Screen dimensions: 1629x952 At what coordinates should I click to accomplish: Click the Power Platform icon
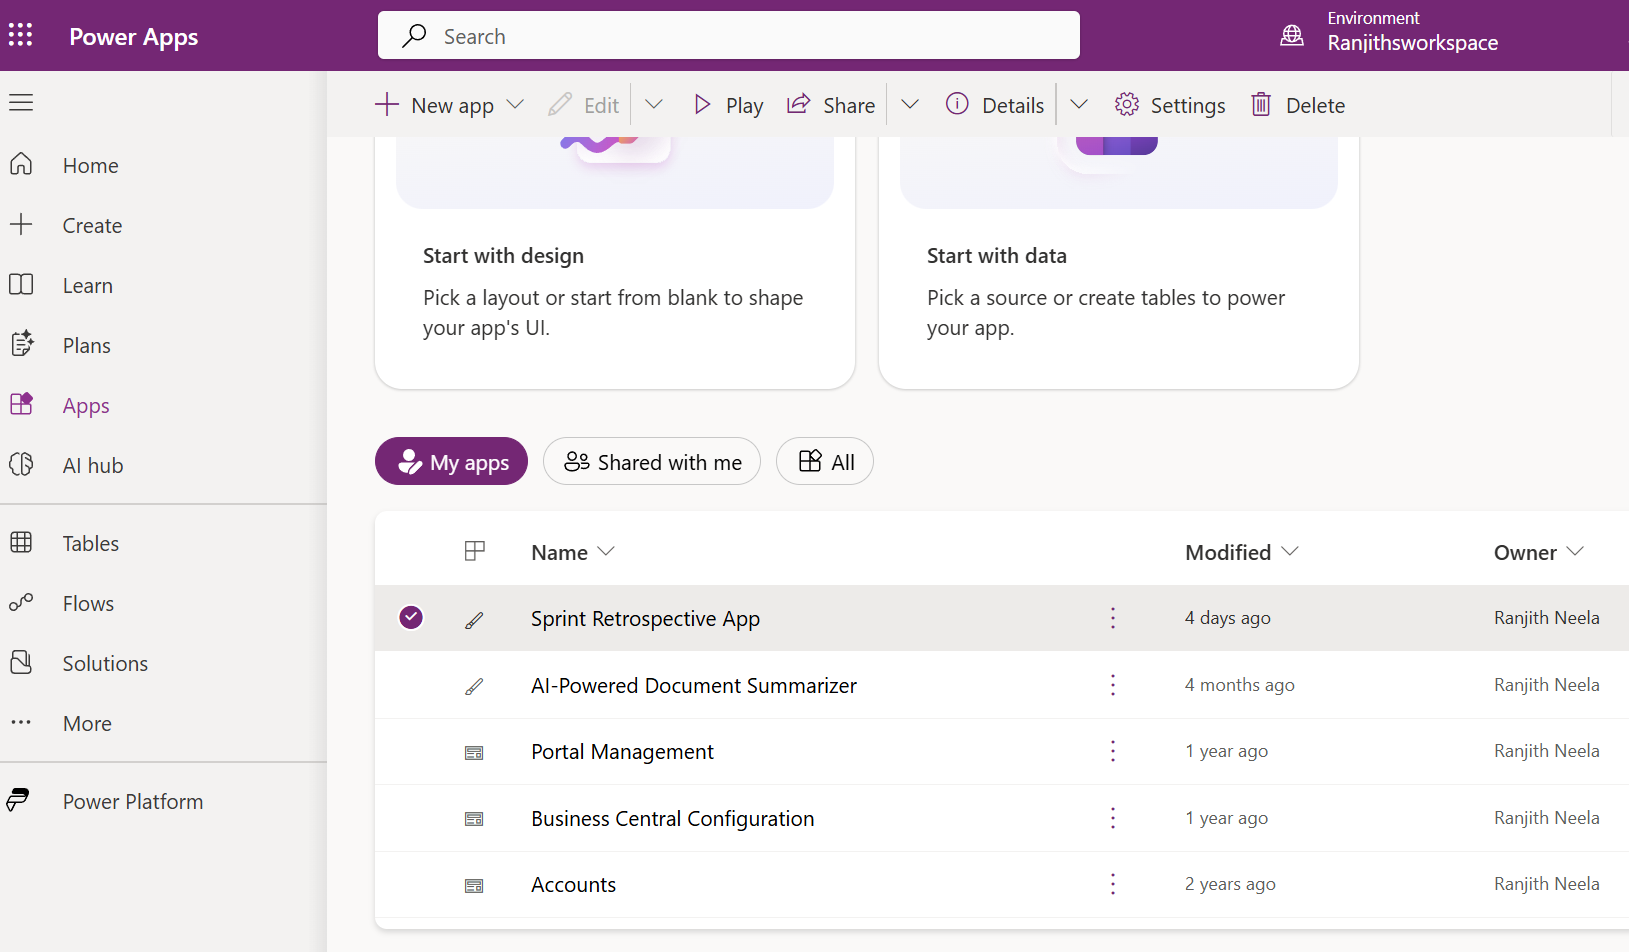pyautogui.click(x=20, y=800)
